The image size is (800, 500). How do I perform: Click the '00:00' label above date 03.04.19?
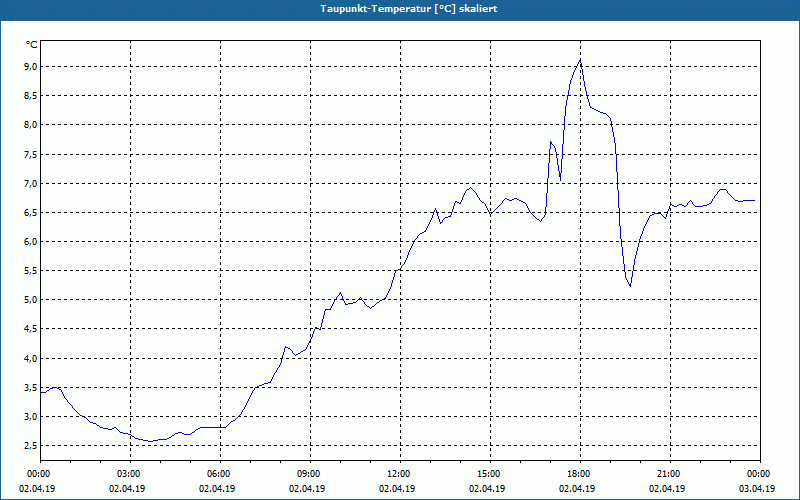pyautogui.click(x=758, y=474)
